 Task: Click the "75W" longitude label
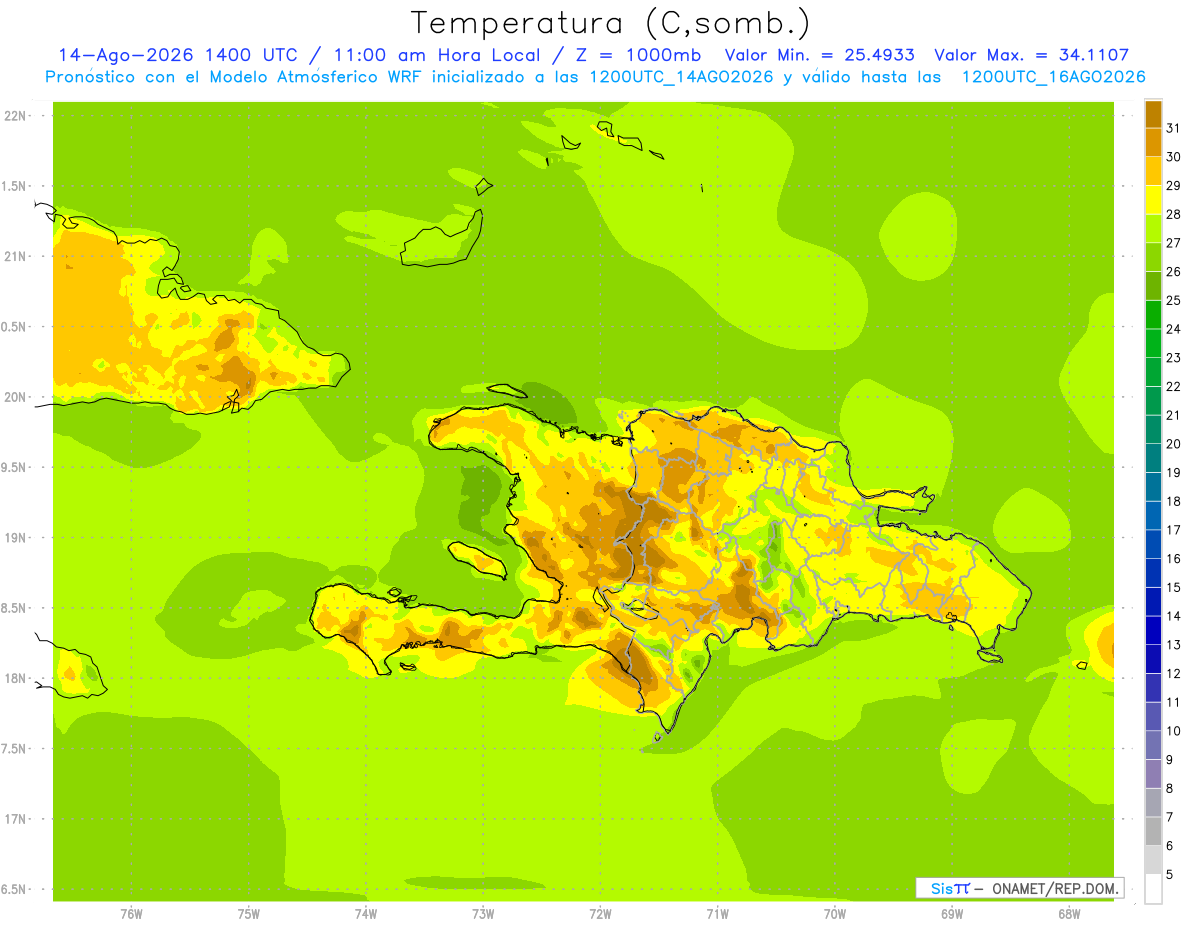tap(249, 913)
